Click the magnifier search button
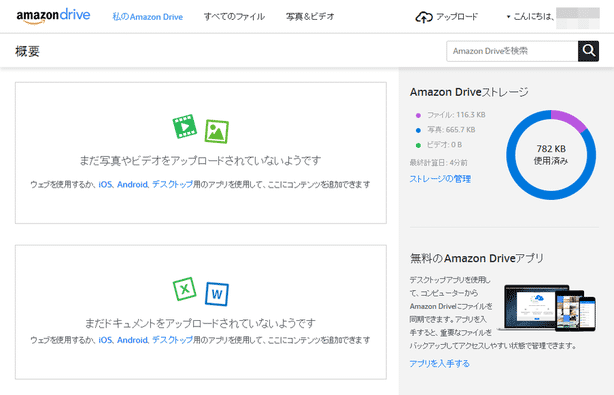Screen dimensions: 614x395 coord(588,51)
